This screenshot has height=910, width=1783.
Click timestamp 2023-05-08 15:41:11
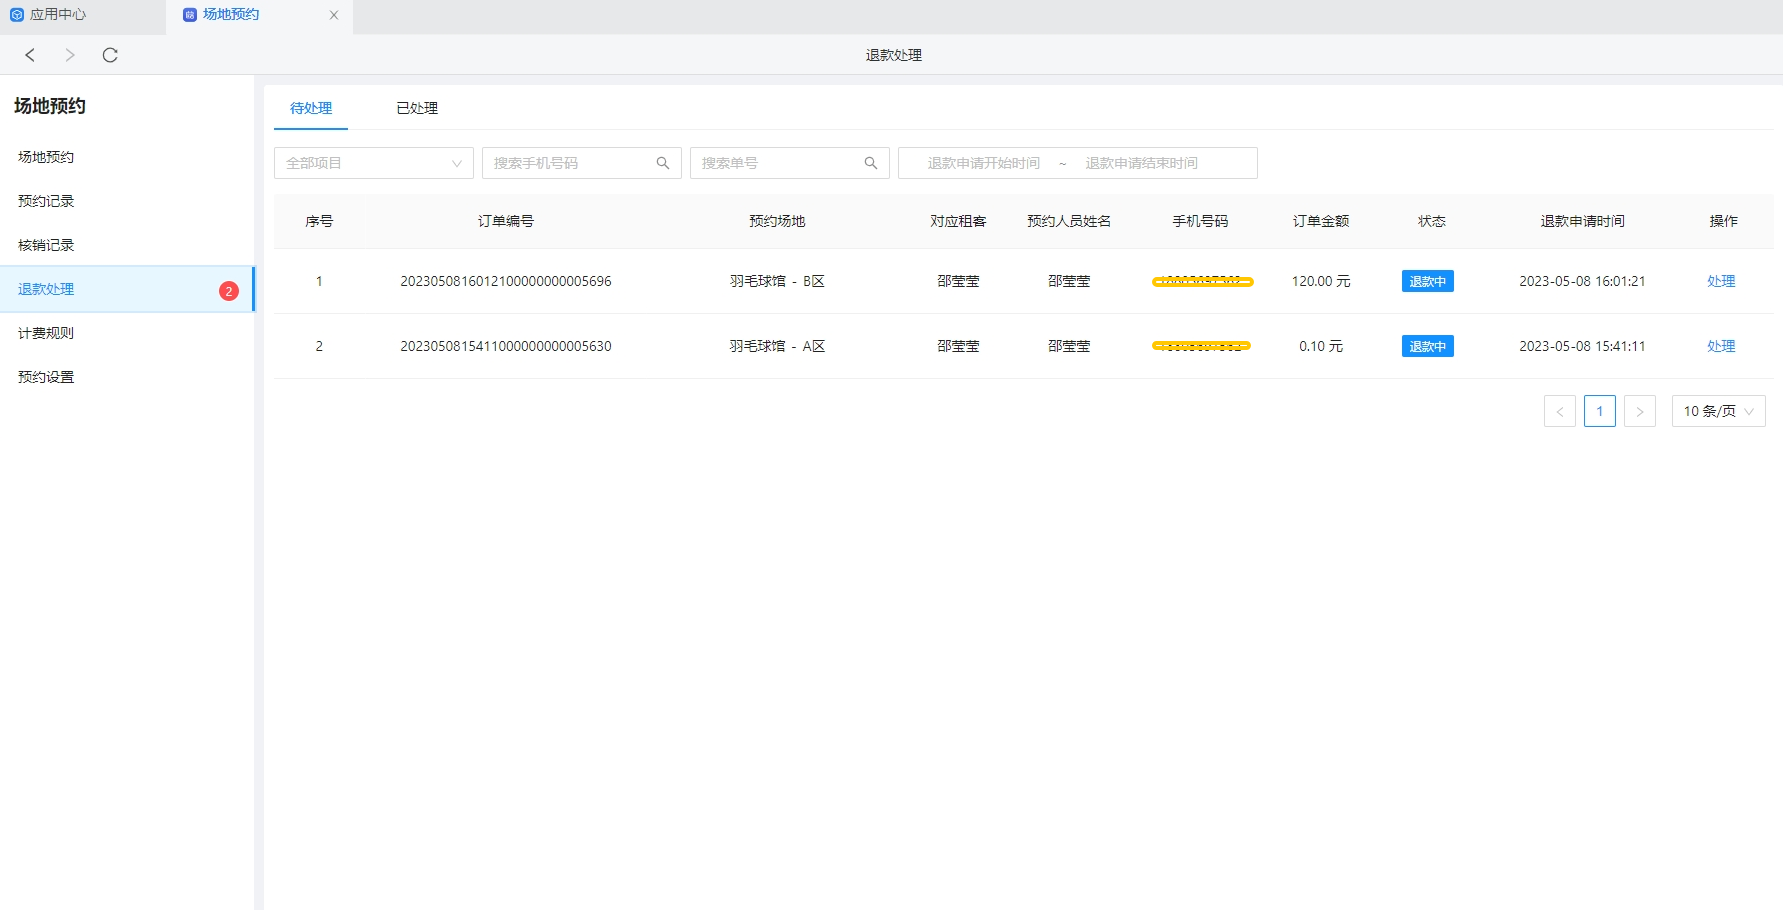click(1582, 346)
